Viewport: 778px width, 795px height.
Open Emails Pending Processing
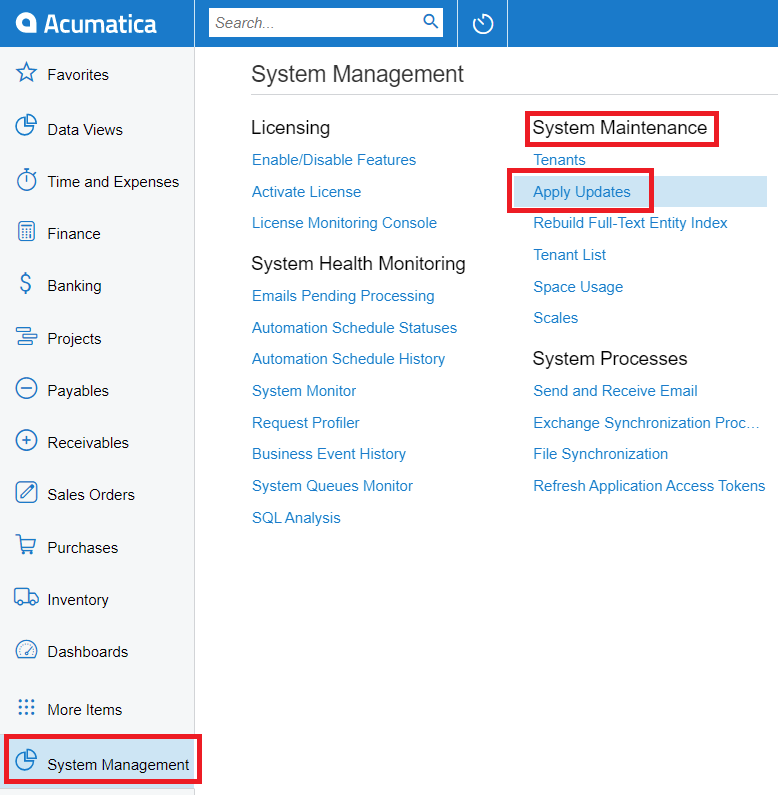pyautogui.click(x=343, y=296)
